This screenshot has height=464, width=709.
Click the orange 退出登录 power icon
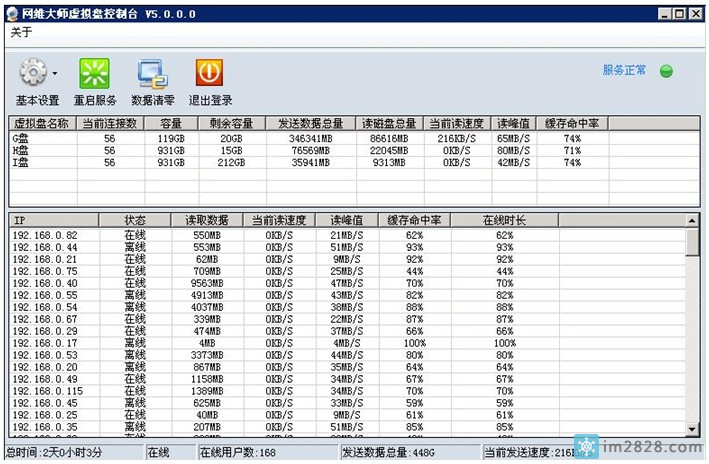click(x=209, y=72)
